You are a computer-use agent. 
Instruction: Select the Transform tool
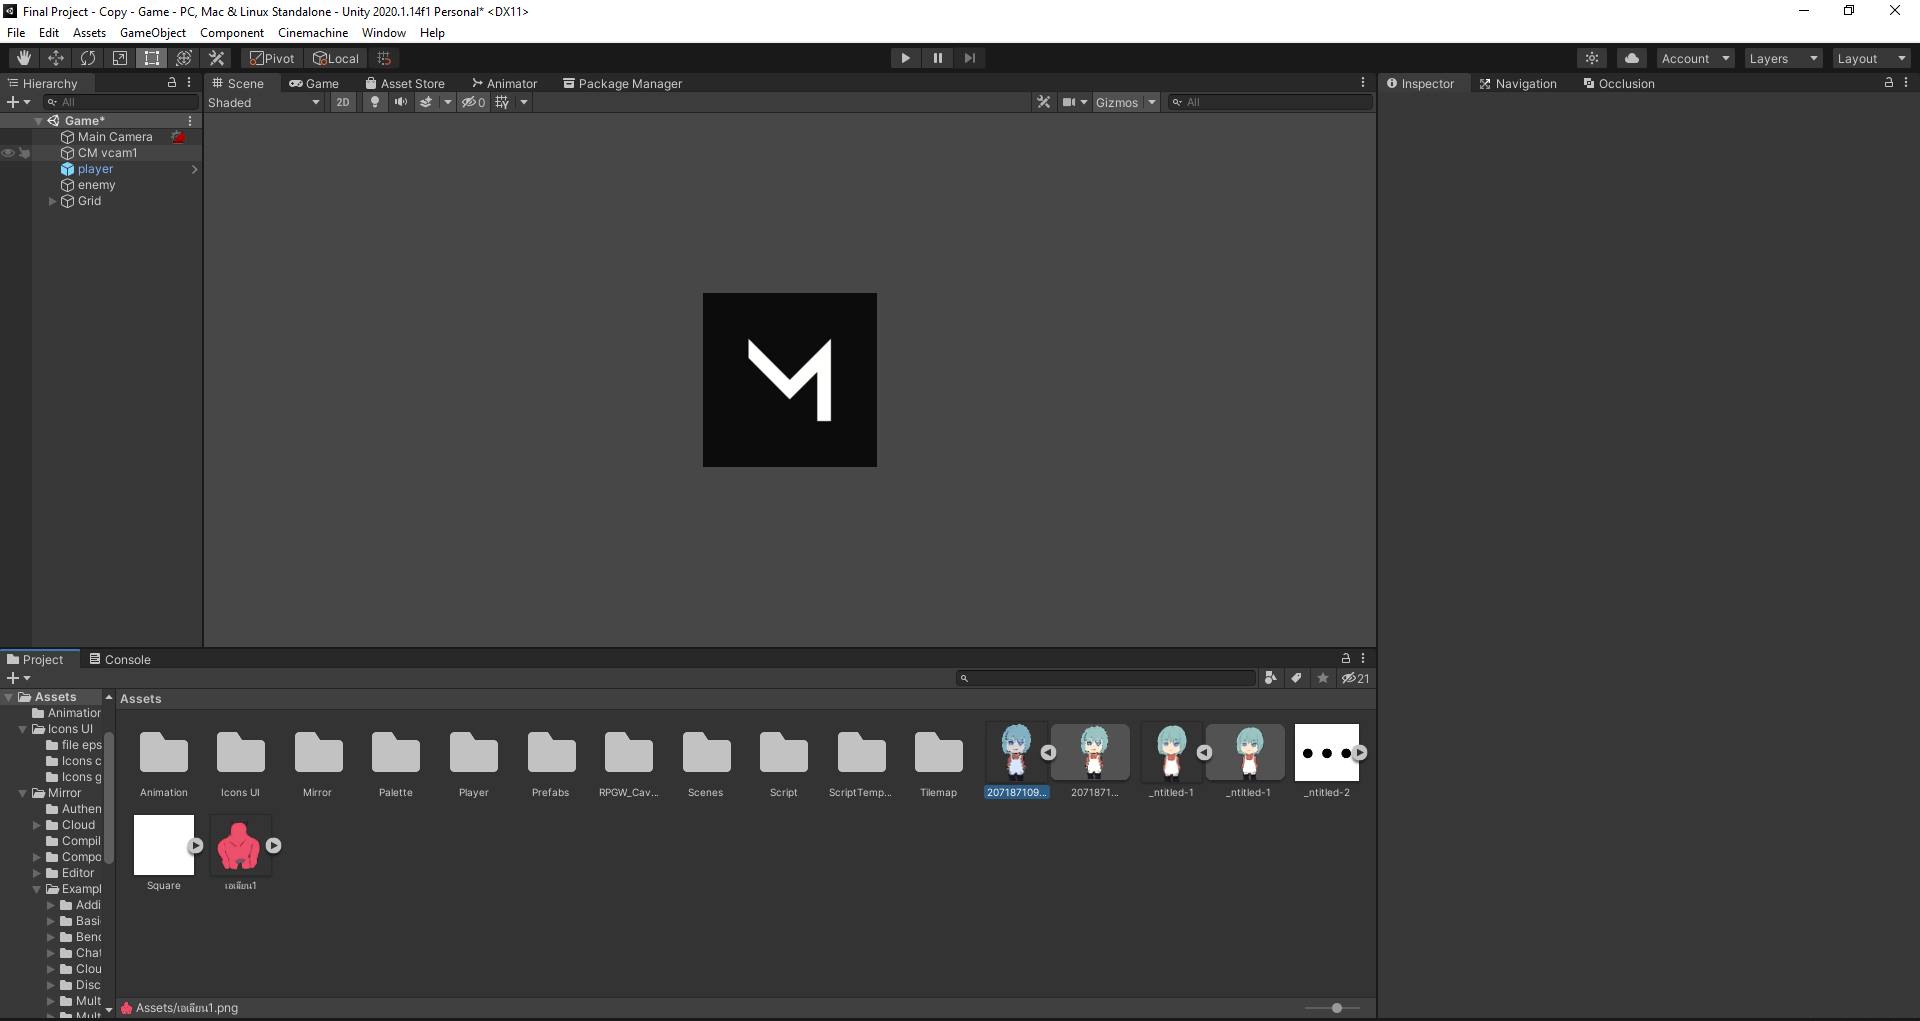184,58
